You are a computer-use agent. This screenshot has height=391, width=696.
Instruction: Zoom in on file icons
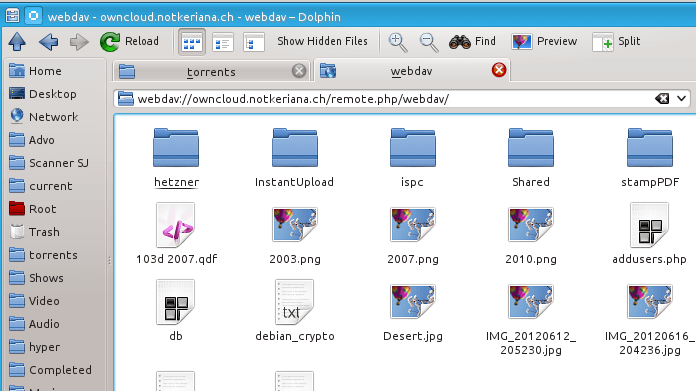pos(398,42)
